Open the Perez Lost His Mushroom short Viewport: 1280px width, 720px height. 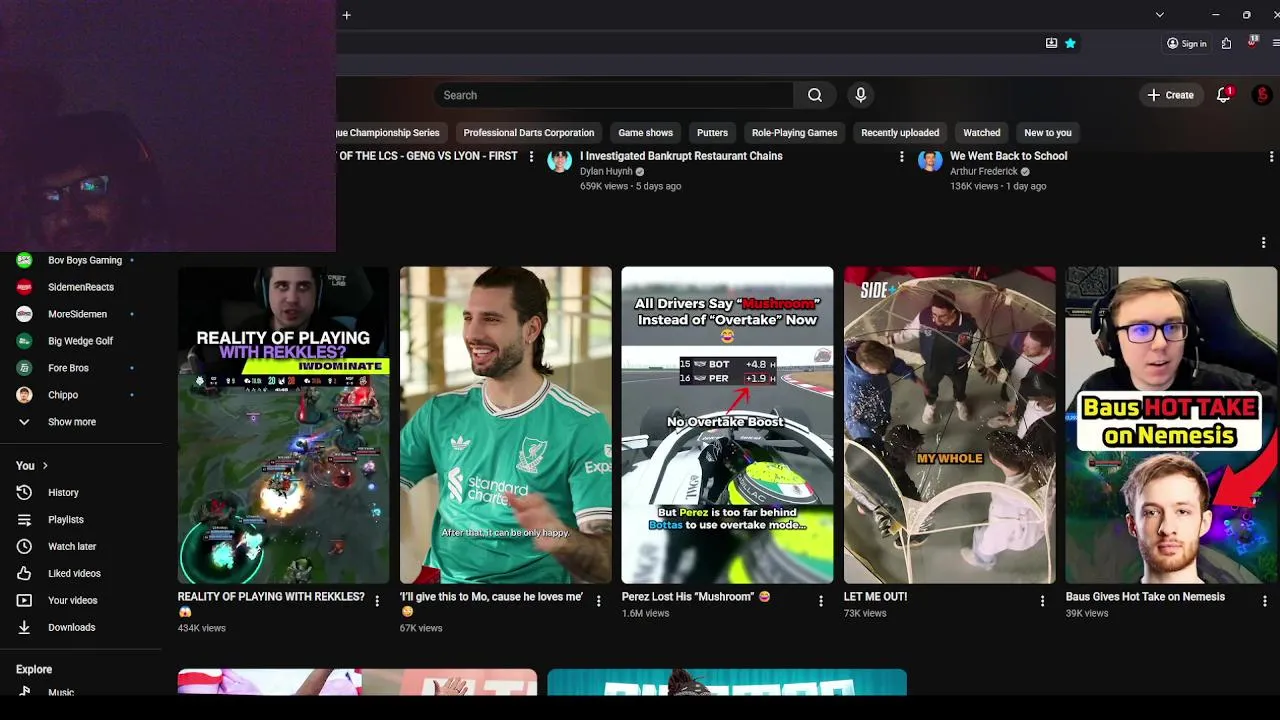tap(727, 425)
